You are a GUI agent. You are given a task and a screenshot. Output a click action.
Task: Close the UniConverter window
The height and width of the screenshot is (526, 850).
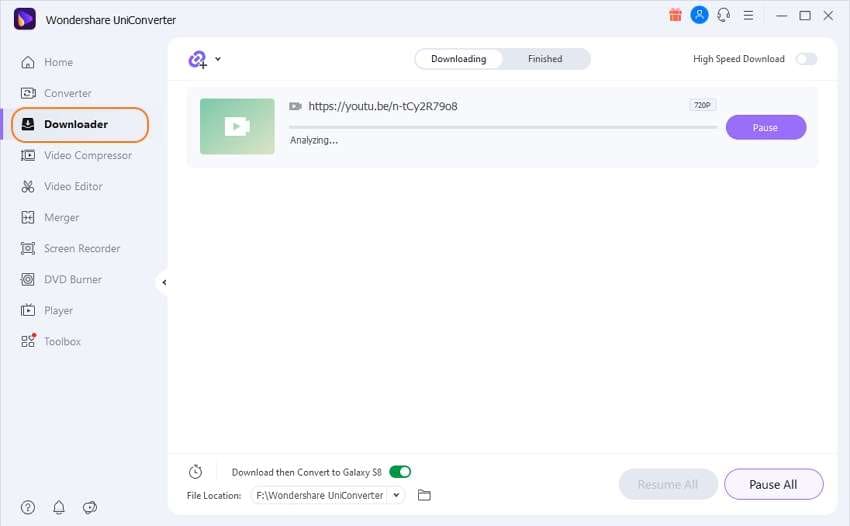point(828,16)
